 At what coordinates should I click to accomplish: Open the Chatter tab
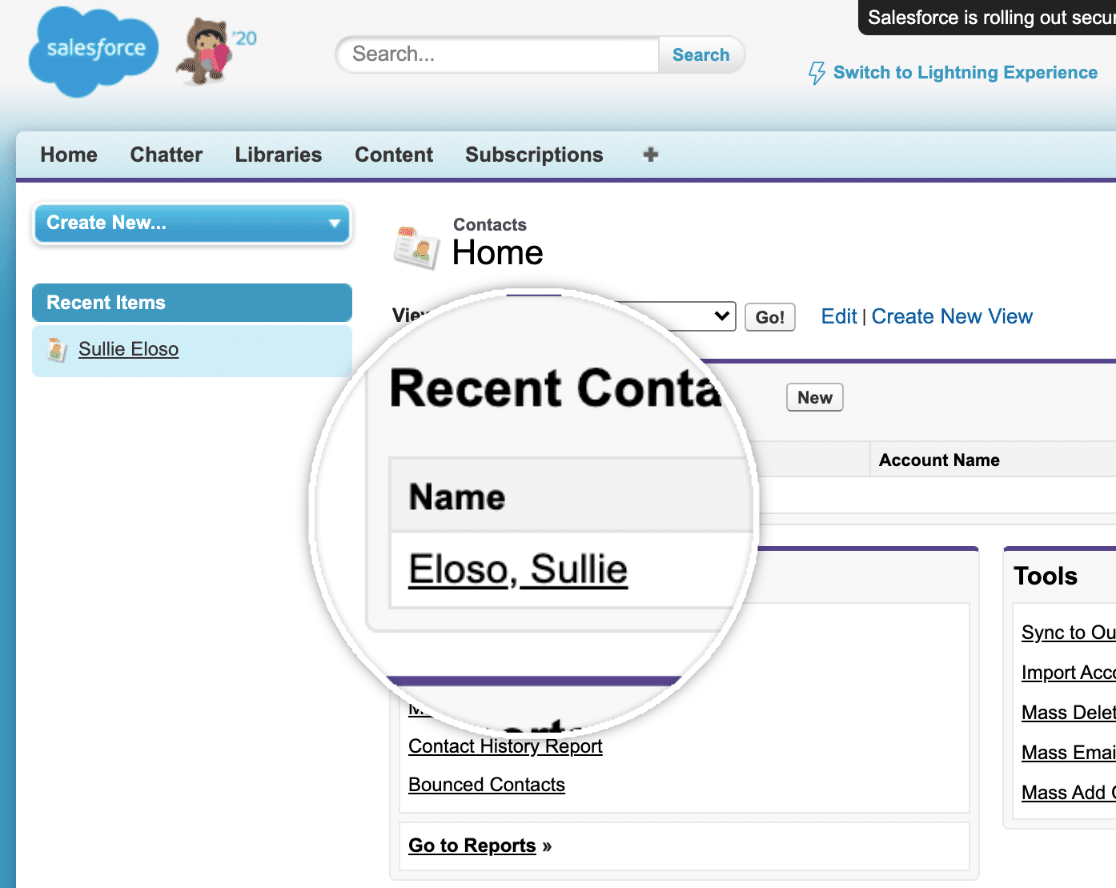166,154
